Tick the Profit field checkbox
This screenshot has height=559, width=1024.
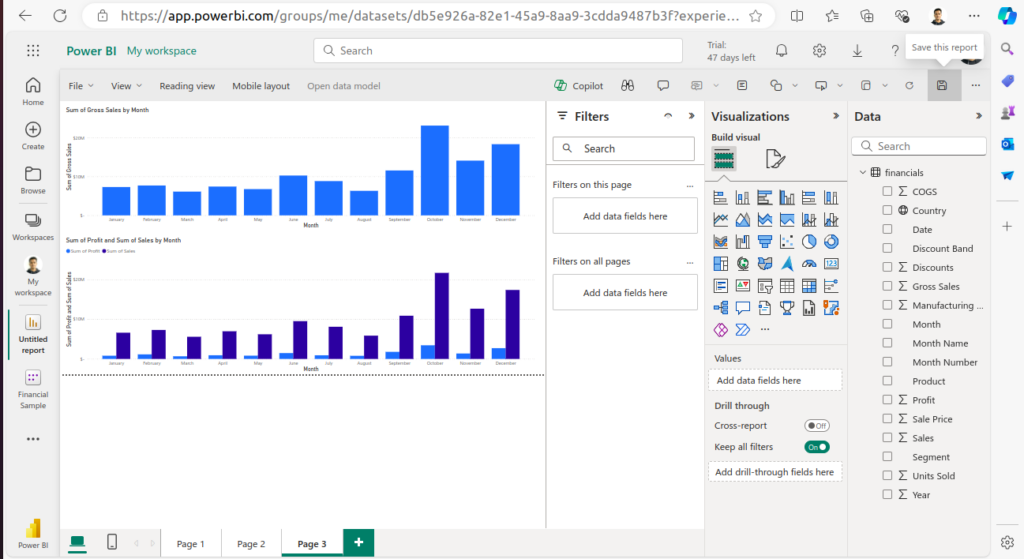pyautogui.click(x=887, y=400)
